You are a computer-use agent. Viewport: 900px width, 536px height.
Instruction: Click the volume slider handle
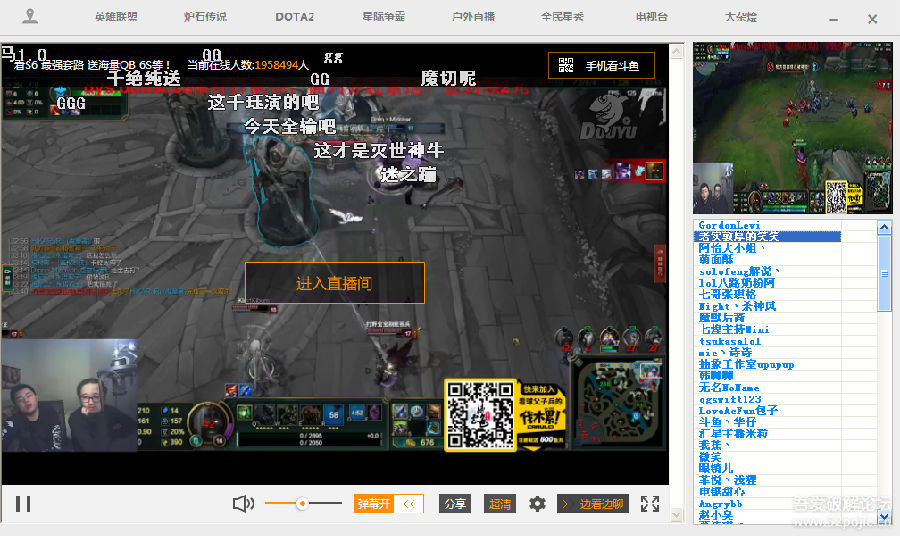point(300,504)
